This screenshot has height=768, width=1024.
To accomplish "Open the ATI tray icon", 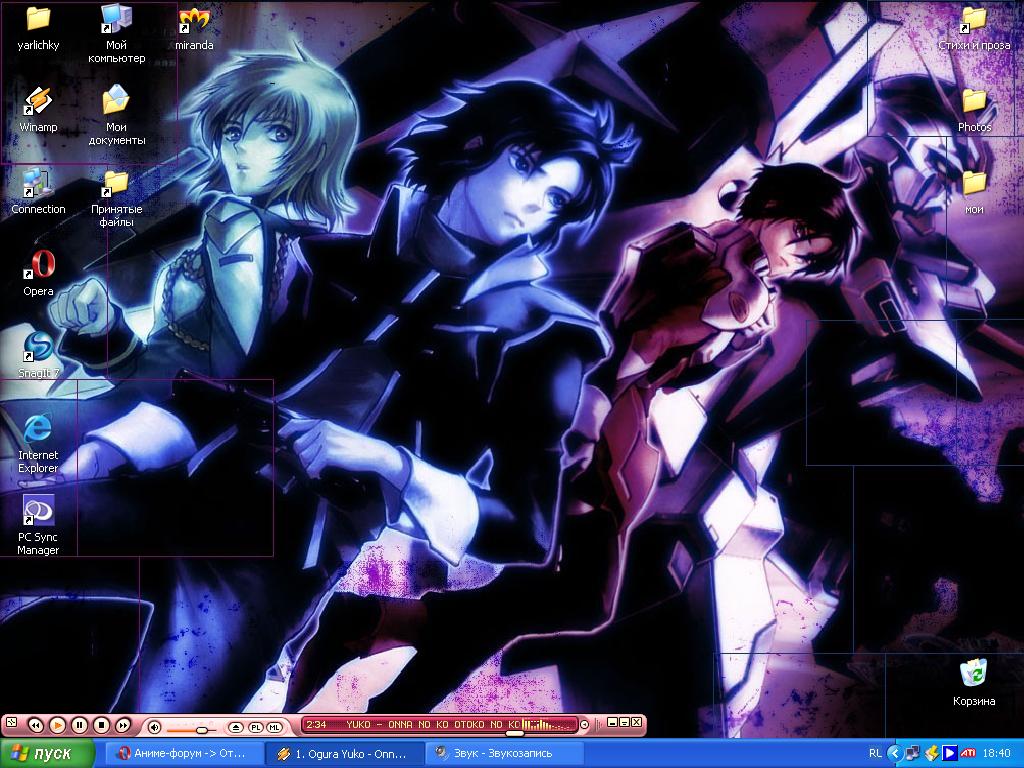I will tap(968, 754).
